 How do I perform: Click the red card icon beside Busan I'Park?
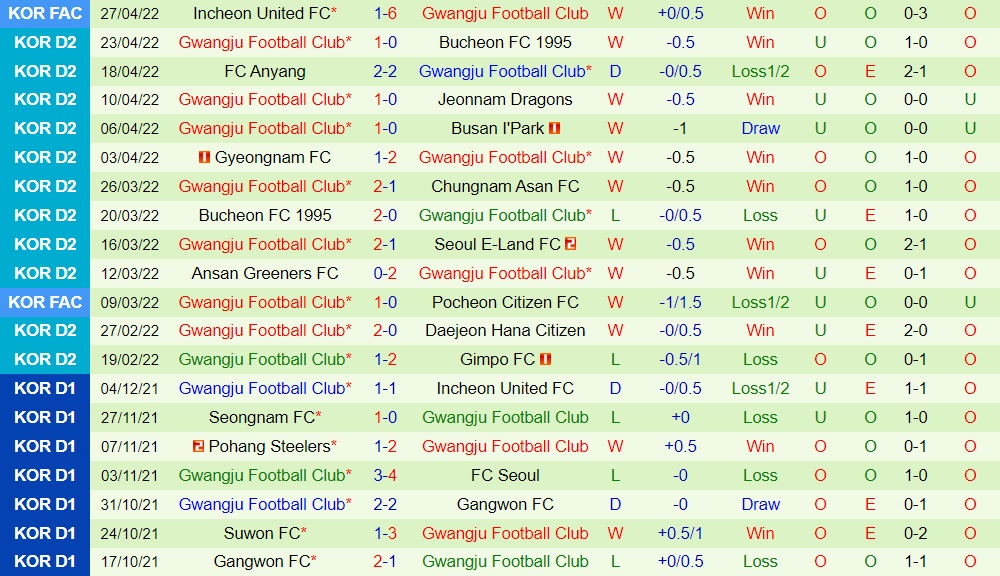(554, 129)
